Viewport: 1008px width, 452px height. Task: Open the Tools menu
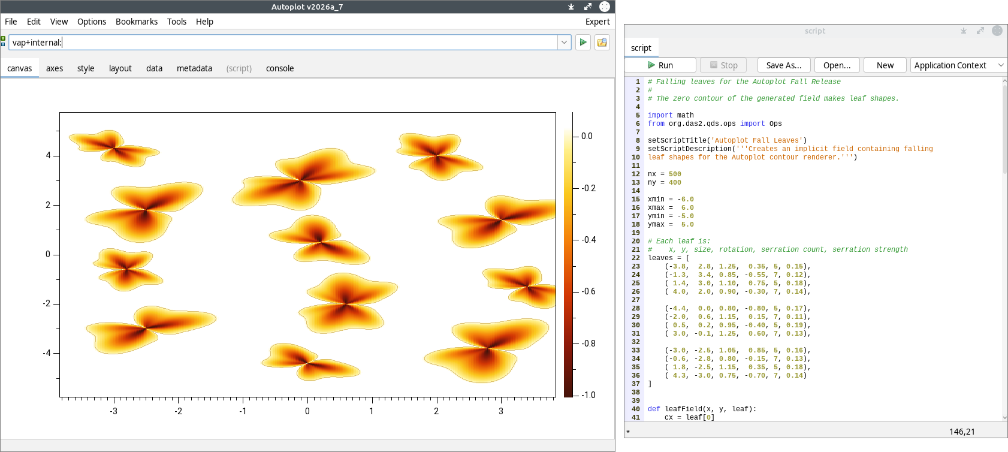tap(177, 21)
